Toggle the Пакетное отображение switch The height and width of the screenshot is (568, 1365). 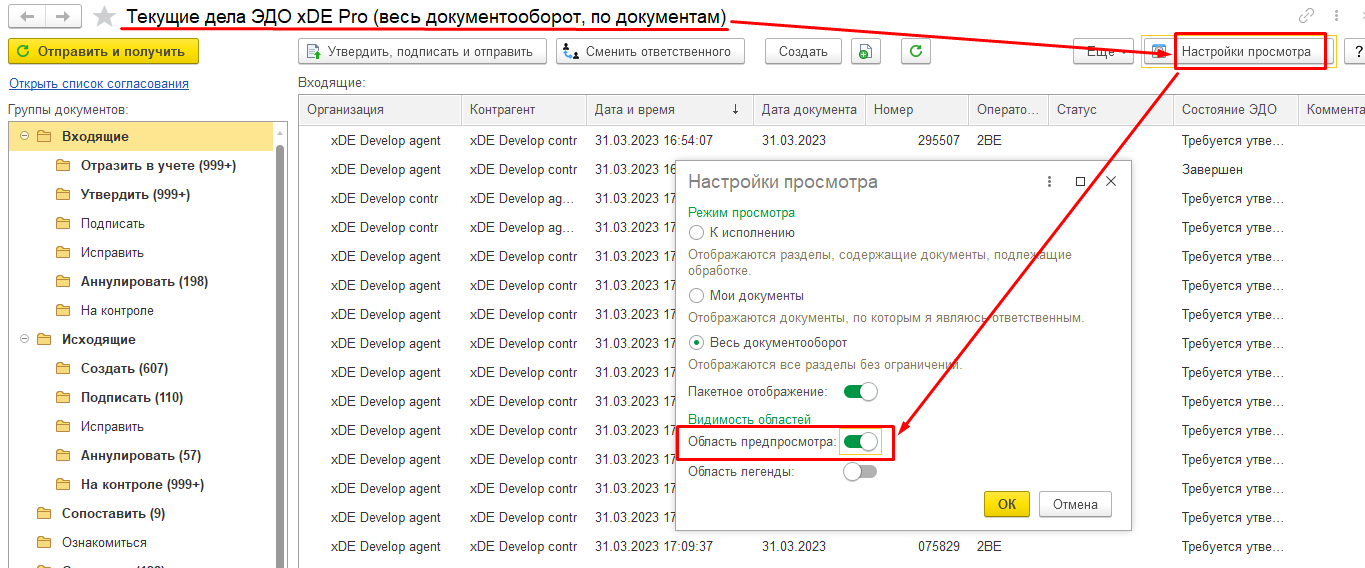pyautogui.click(x=860, y=391)
